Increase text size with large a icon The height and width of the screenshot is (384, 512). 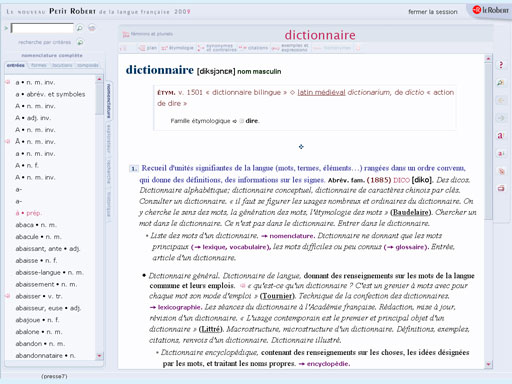click(501, 135)
